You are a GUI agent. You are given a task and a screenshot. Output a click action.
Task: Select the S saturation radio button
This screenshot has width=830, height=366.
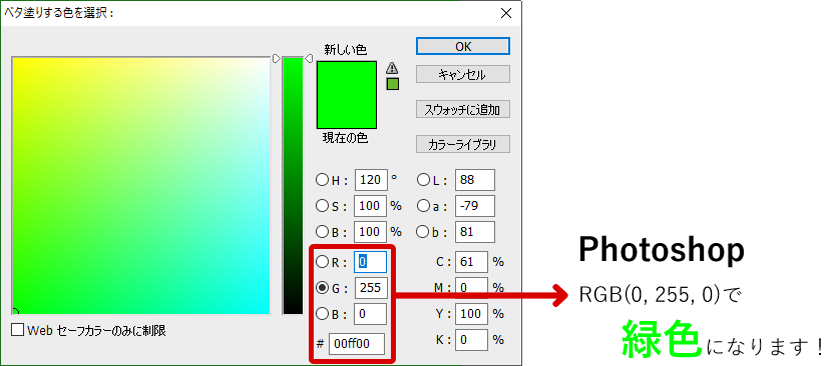click(x=321, y=206)
